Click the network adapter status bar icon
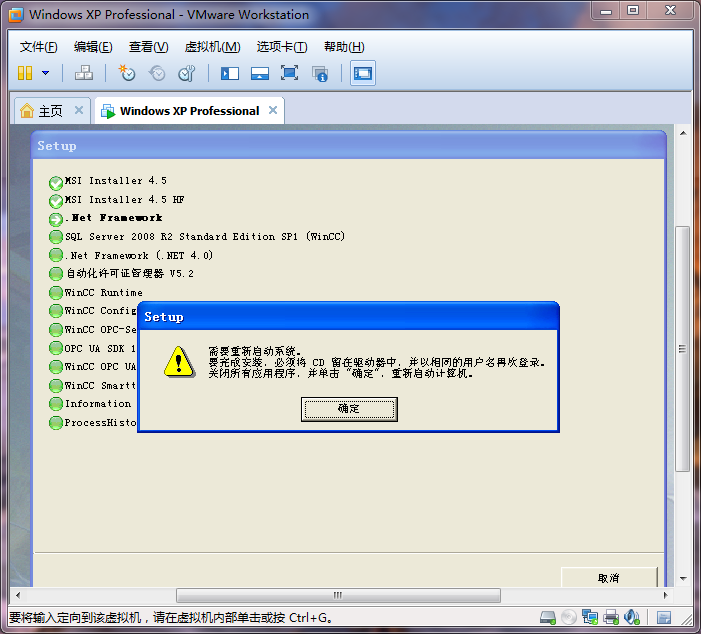The height and width of the screenshot is (634, 701). point(590,617)
